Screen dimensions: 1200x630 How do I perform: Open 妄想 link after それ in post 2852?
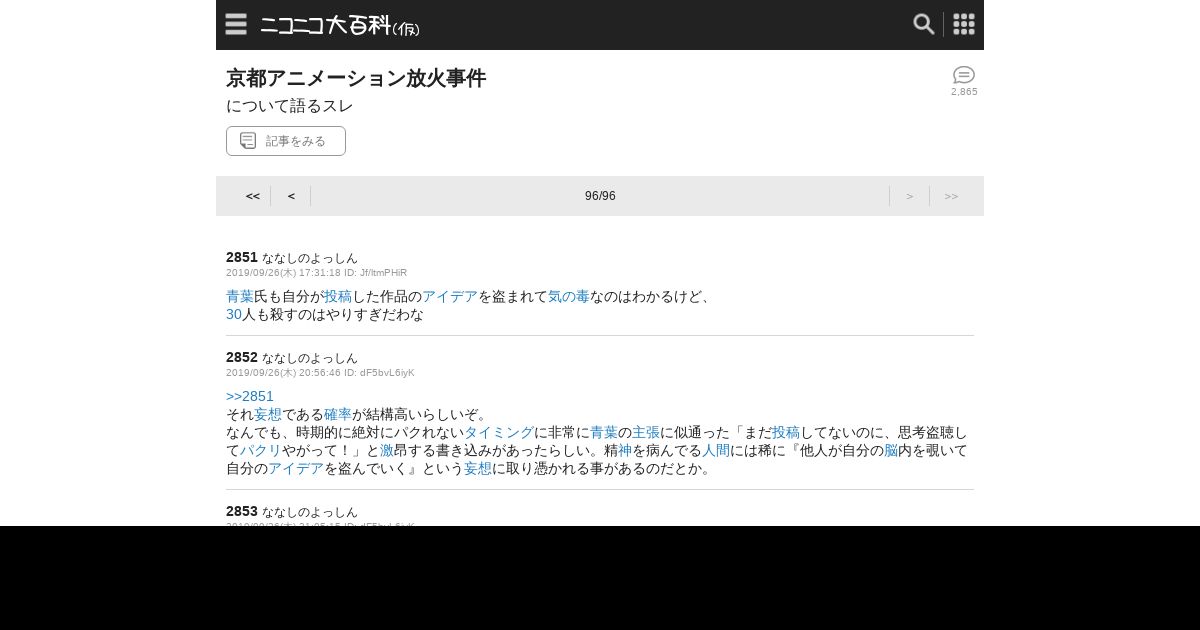point(268,414)
